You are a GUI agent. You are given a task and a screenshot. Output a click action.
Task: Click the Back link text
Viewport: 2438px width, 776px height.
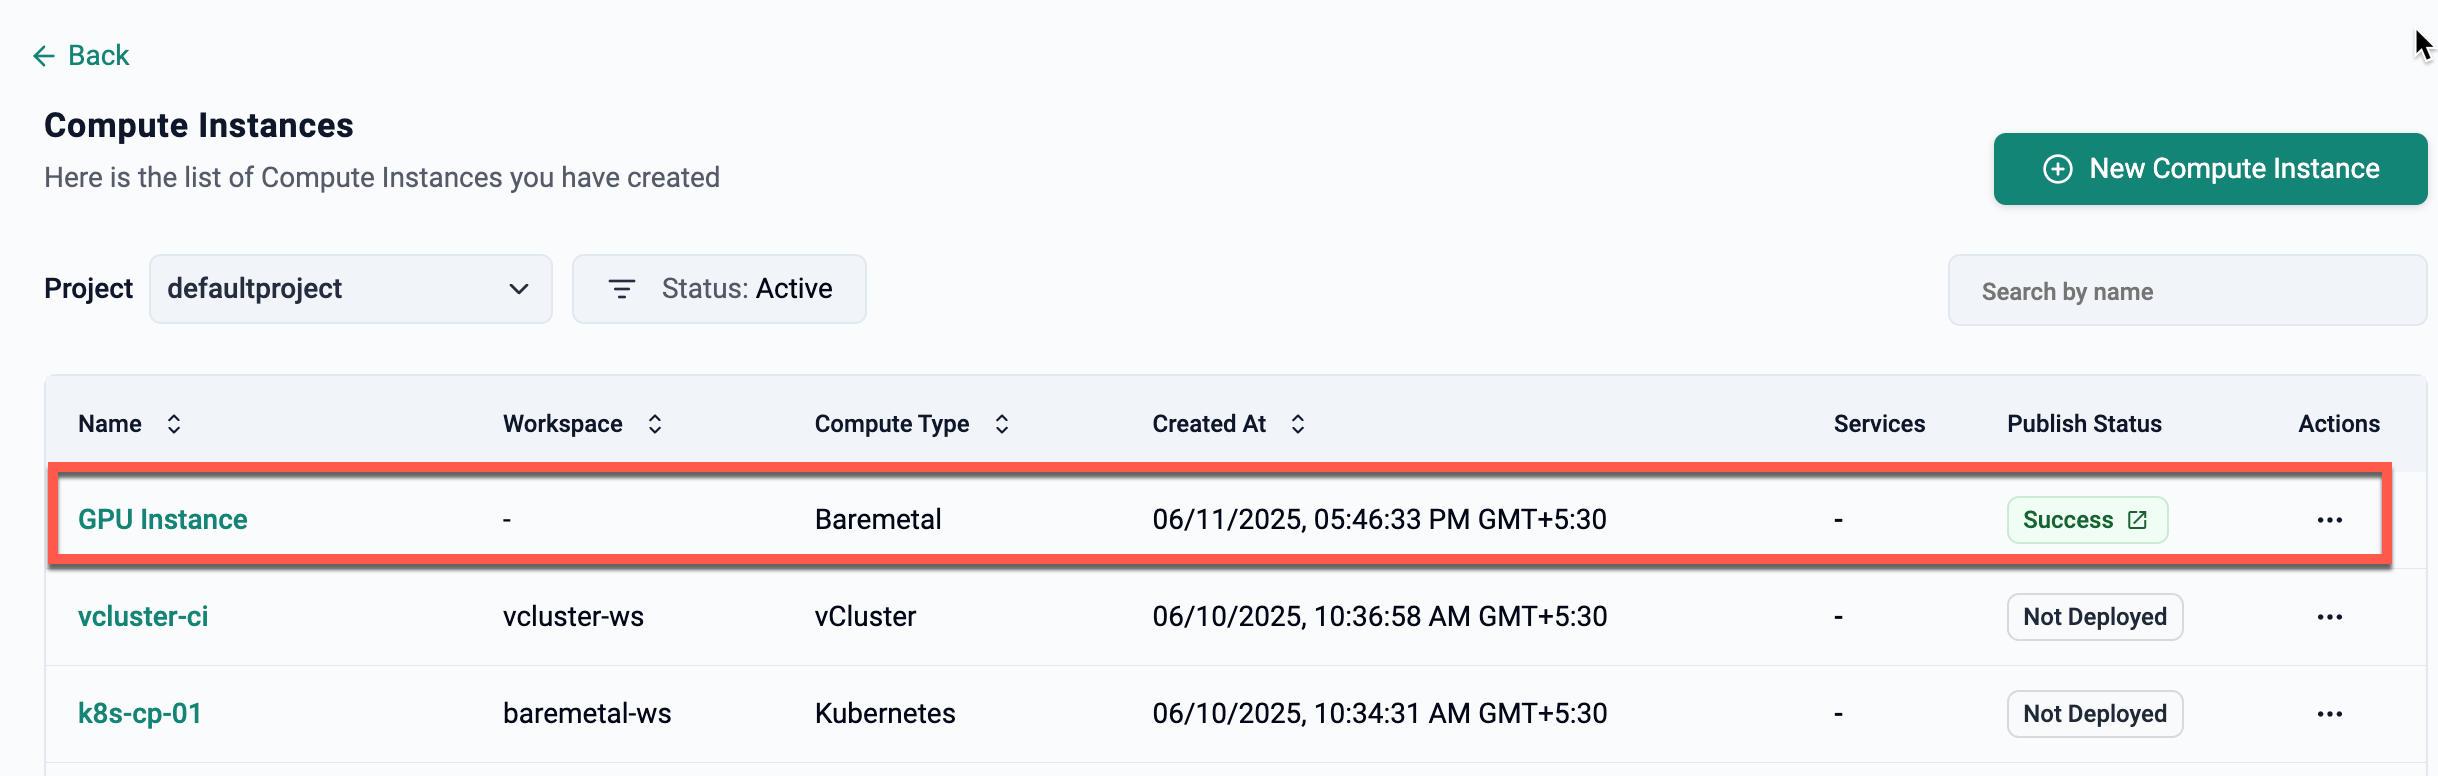tap(98, 56)
